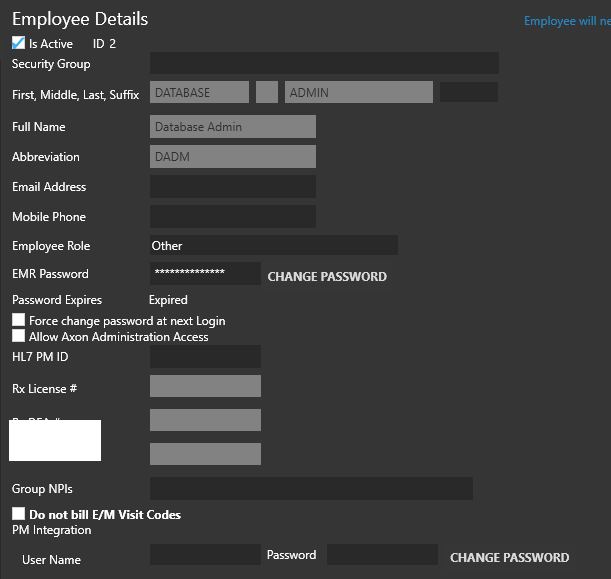611x579 pixels.
Task: Focus the Email Address field
Action: click(233, 187)
